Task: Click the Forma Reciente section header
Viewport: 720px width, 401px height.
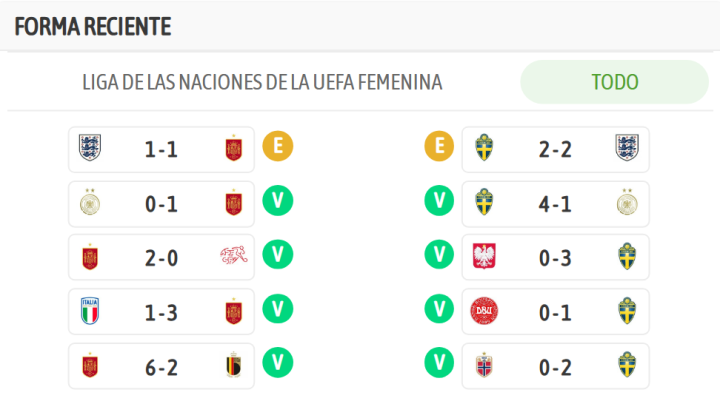Action: pos(93,27)
